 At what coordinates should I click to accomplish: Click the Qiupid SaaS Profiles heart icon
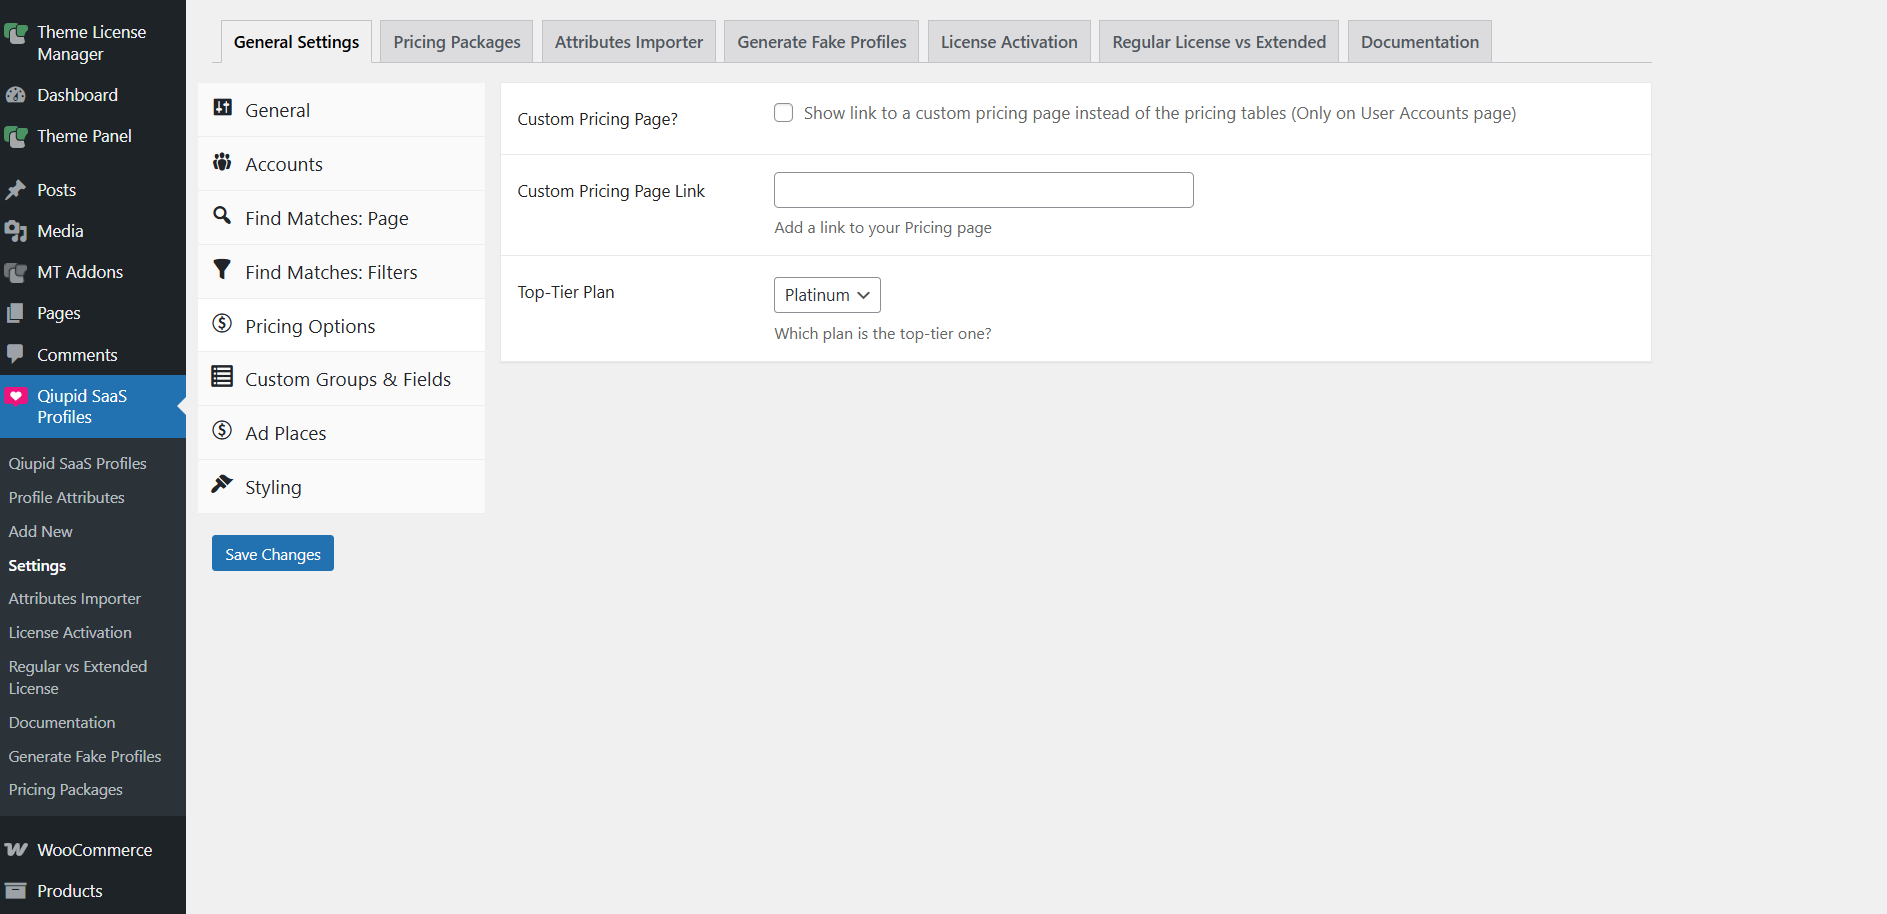click(18, 395)
